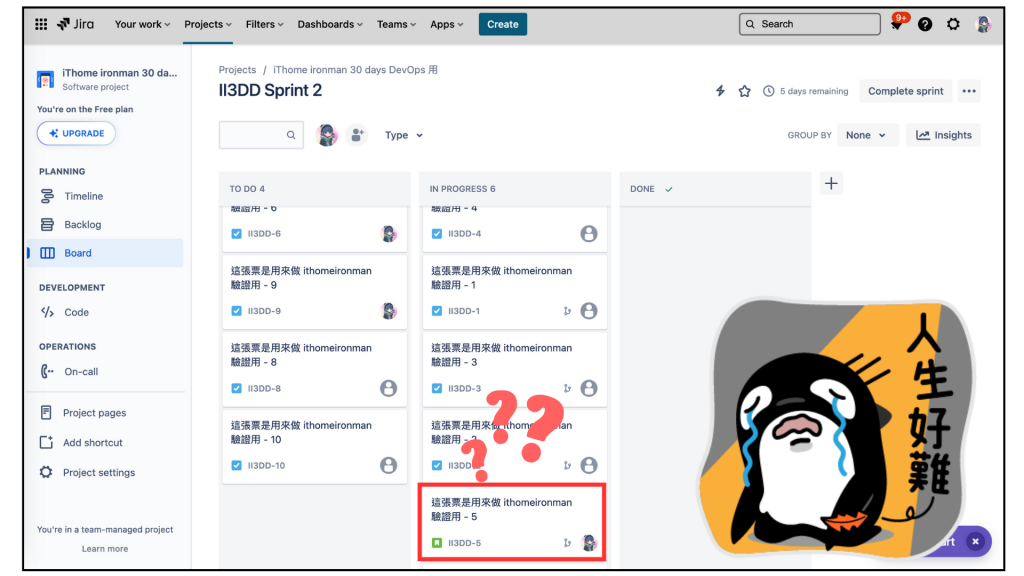Expand the Filters menu
The width and height of the screenshot is (1024, 576).
[264, 24]
